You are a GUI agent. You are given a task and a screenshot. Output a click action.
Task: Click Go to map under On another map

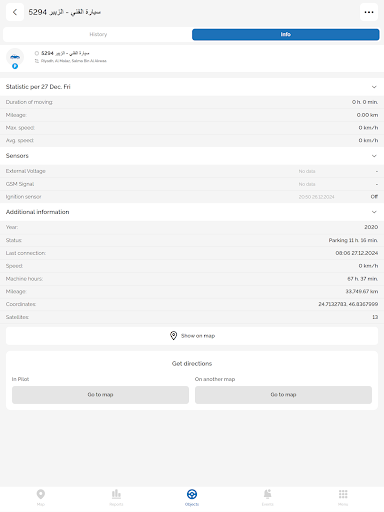[x=283, y=395]
